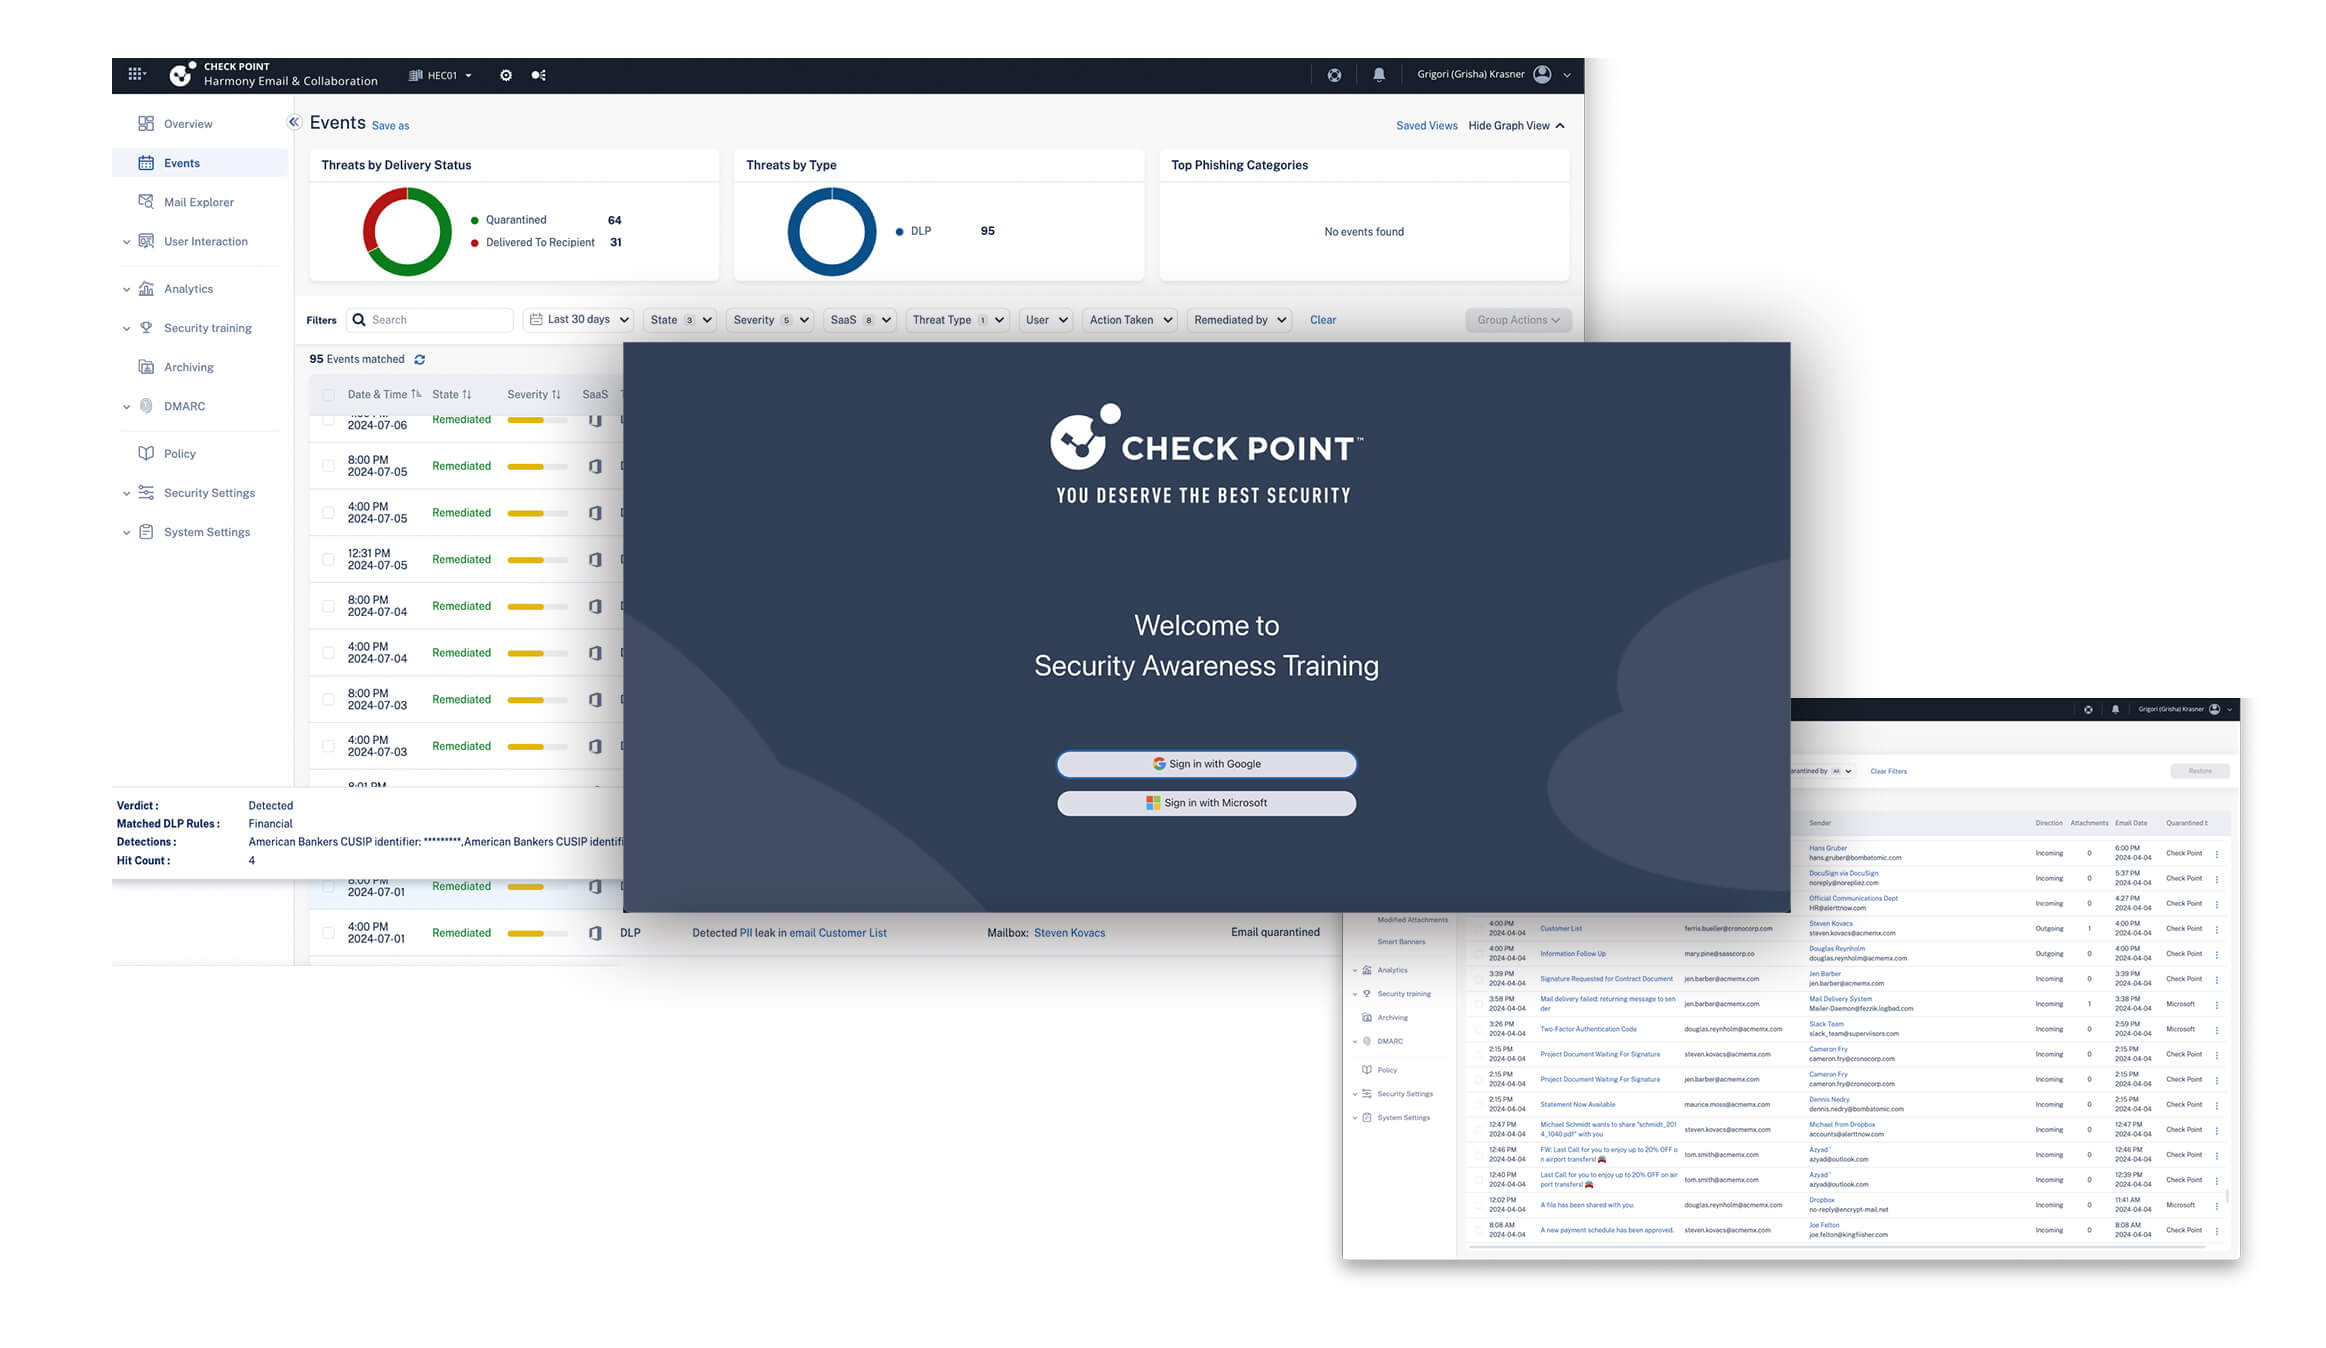The image size is (2326, 1348).
Task: Click the Analytics section icon
Action: pyautogui.click(x=146, y=287)
